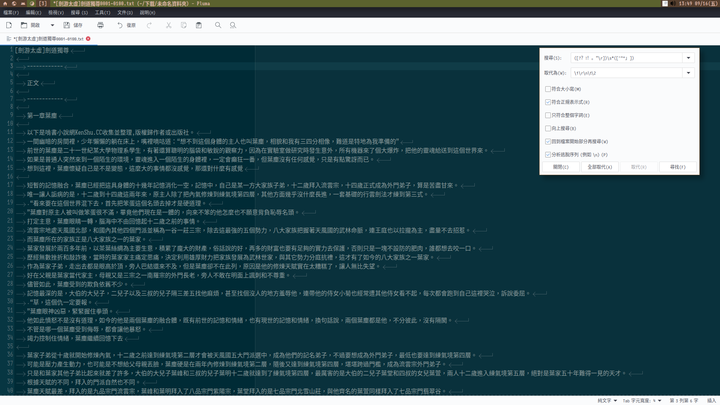Click the third top-panel launcher icon
The width and height of the screenshot is (720, 405).
pyautogui.click(x=23, y=3)
